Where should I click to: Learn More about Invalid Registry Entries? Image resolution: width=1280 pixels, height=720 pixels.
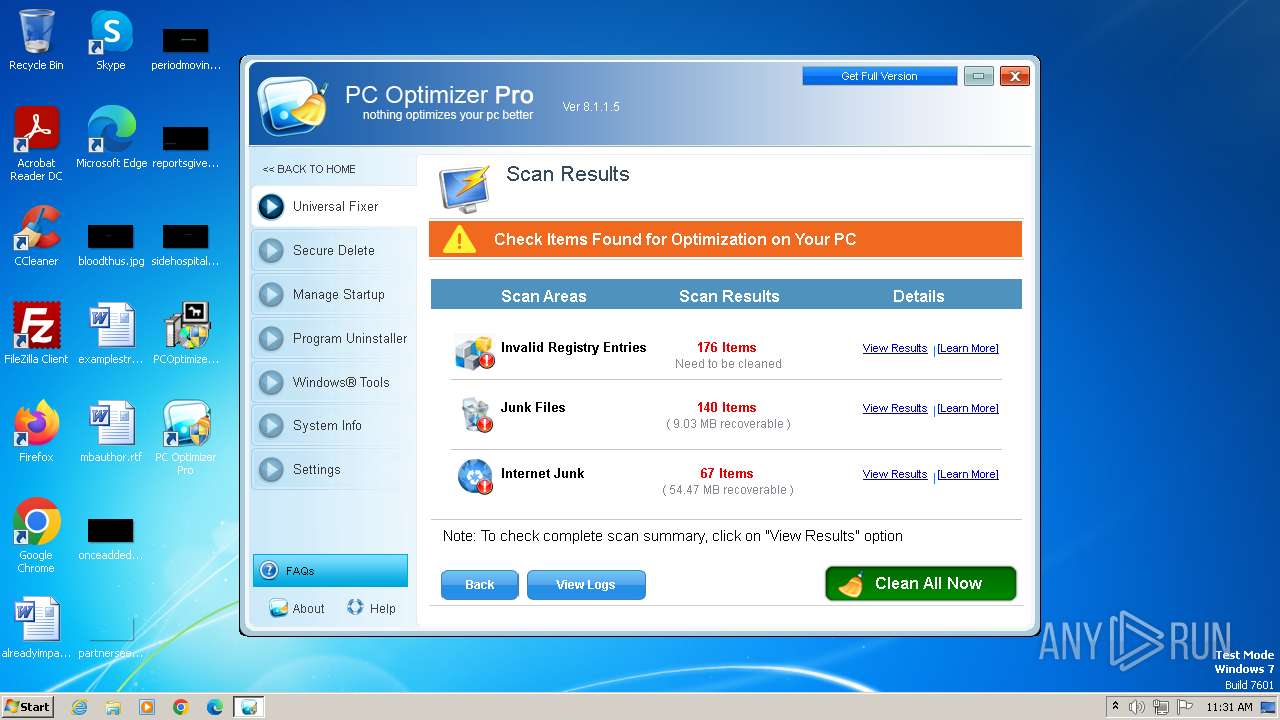pyautogui.click(x=967, y=348)
